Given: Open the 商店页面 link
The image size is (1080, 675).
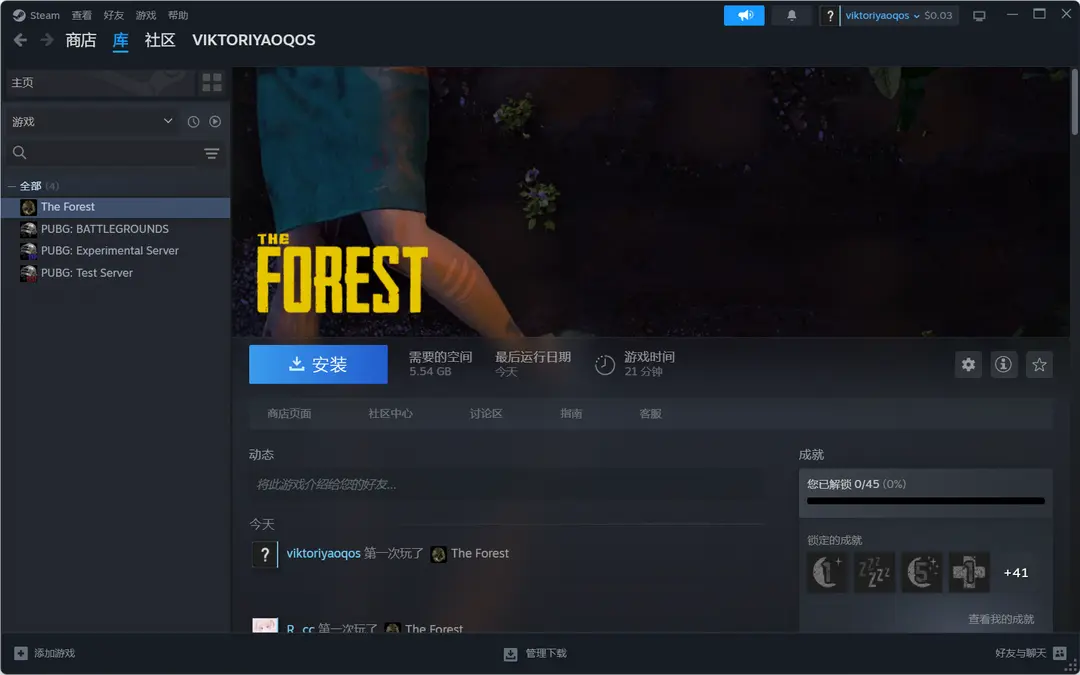Looking at the screenshot, I should (x=289, y=414).
